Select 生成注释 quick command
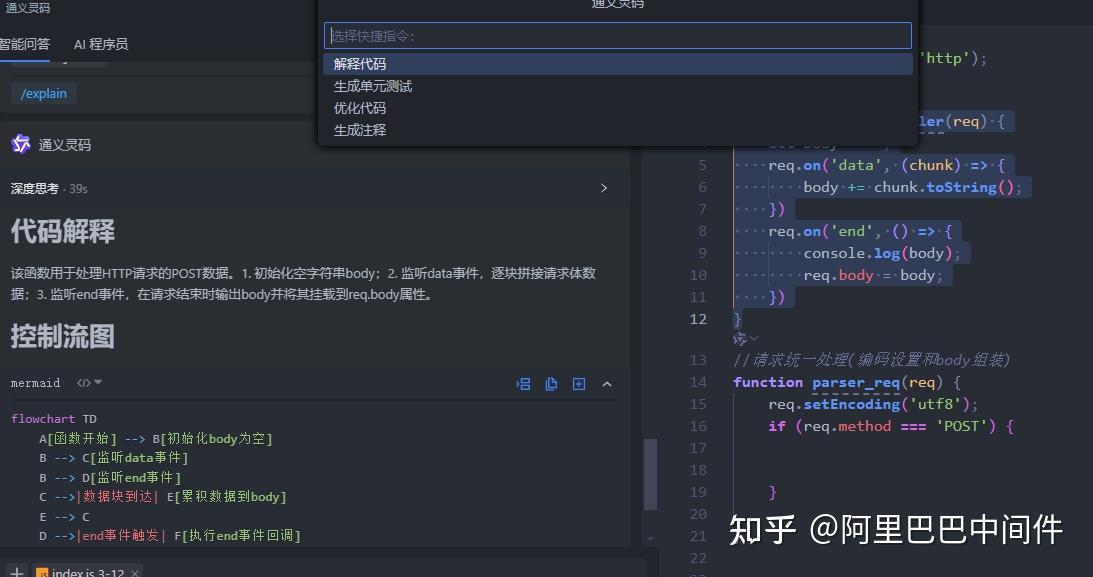Viewport: 1093px width, 577px height. (x=618, y=130)
